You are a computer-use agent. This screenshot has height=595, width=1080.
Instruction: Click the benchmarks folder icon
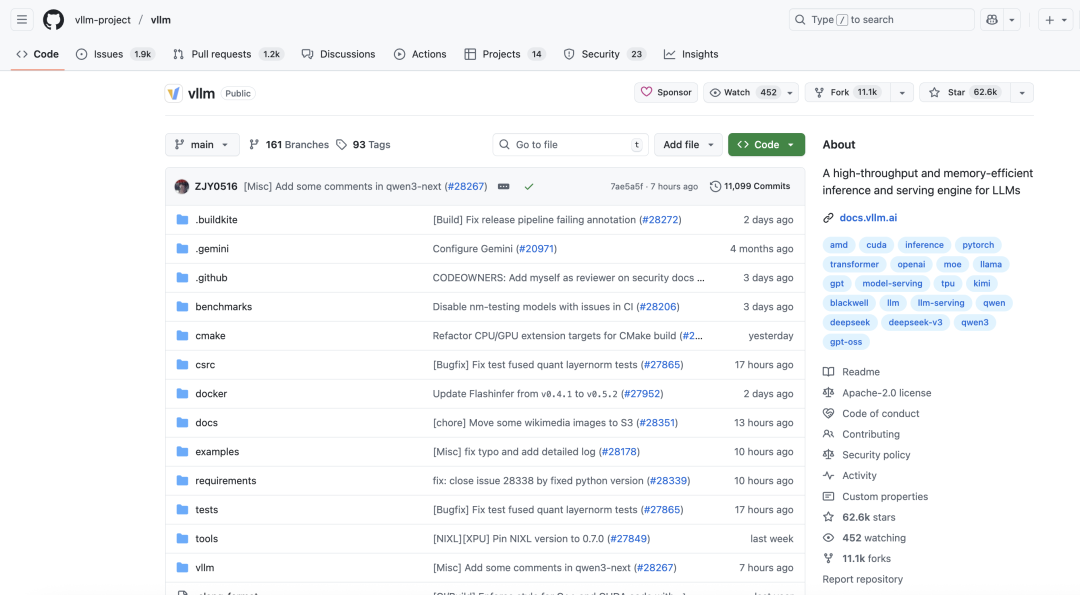[183, 306]
